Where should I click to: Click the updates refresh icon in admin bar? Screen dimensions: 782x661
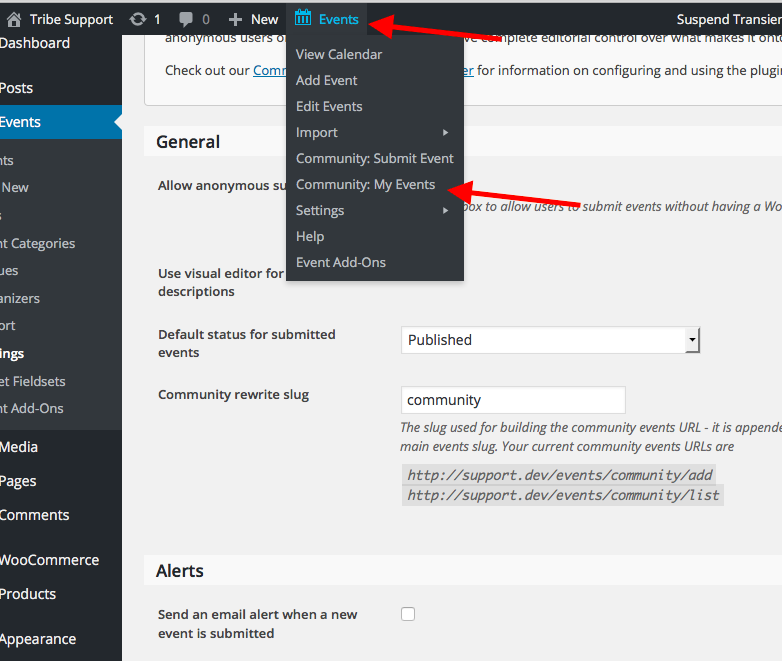pos(138,19)
